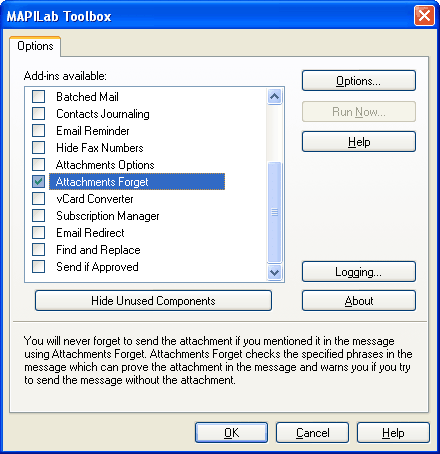Cancel the MAPILab Toolbox dialog

(312, 433)
